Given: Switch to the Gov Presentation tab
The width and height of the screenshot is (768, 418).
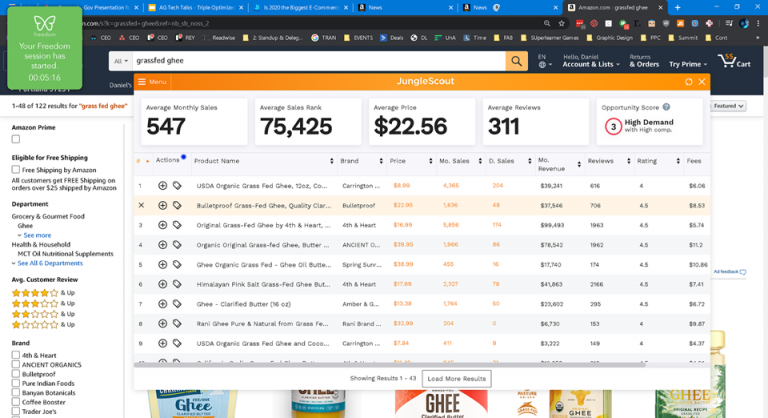Looking at the screenshot, I should click(104, 7).
